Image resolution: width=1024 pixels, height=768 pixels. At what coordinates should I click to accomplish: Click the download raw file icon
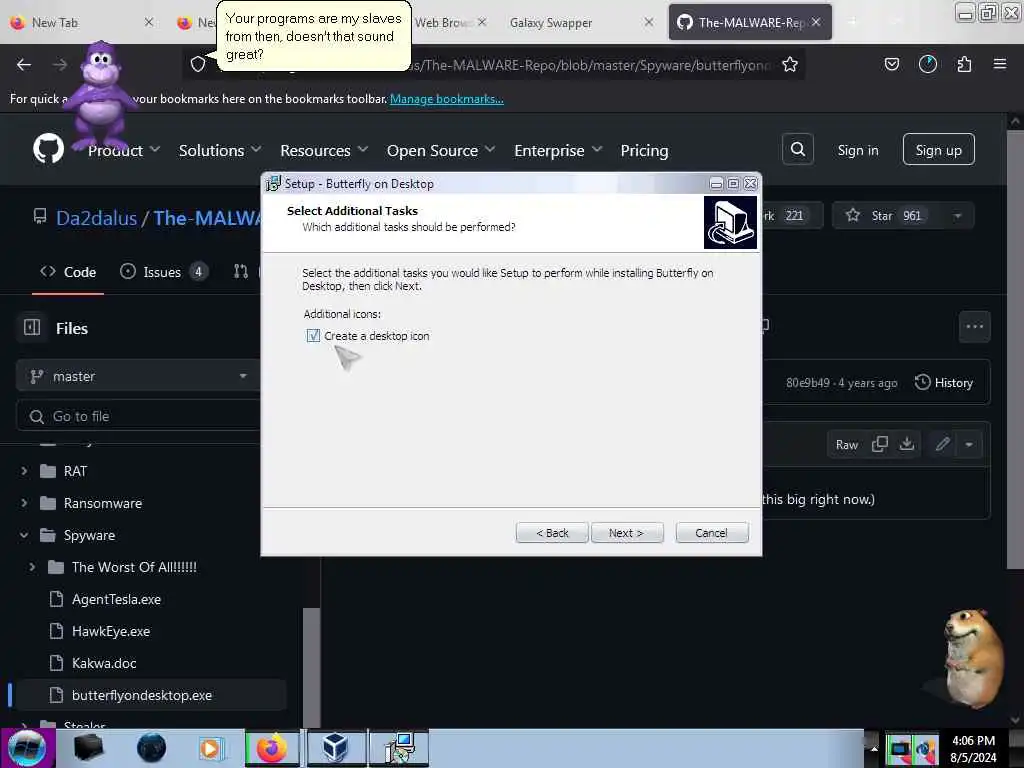(906, 445)
